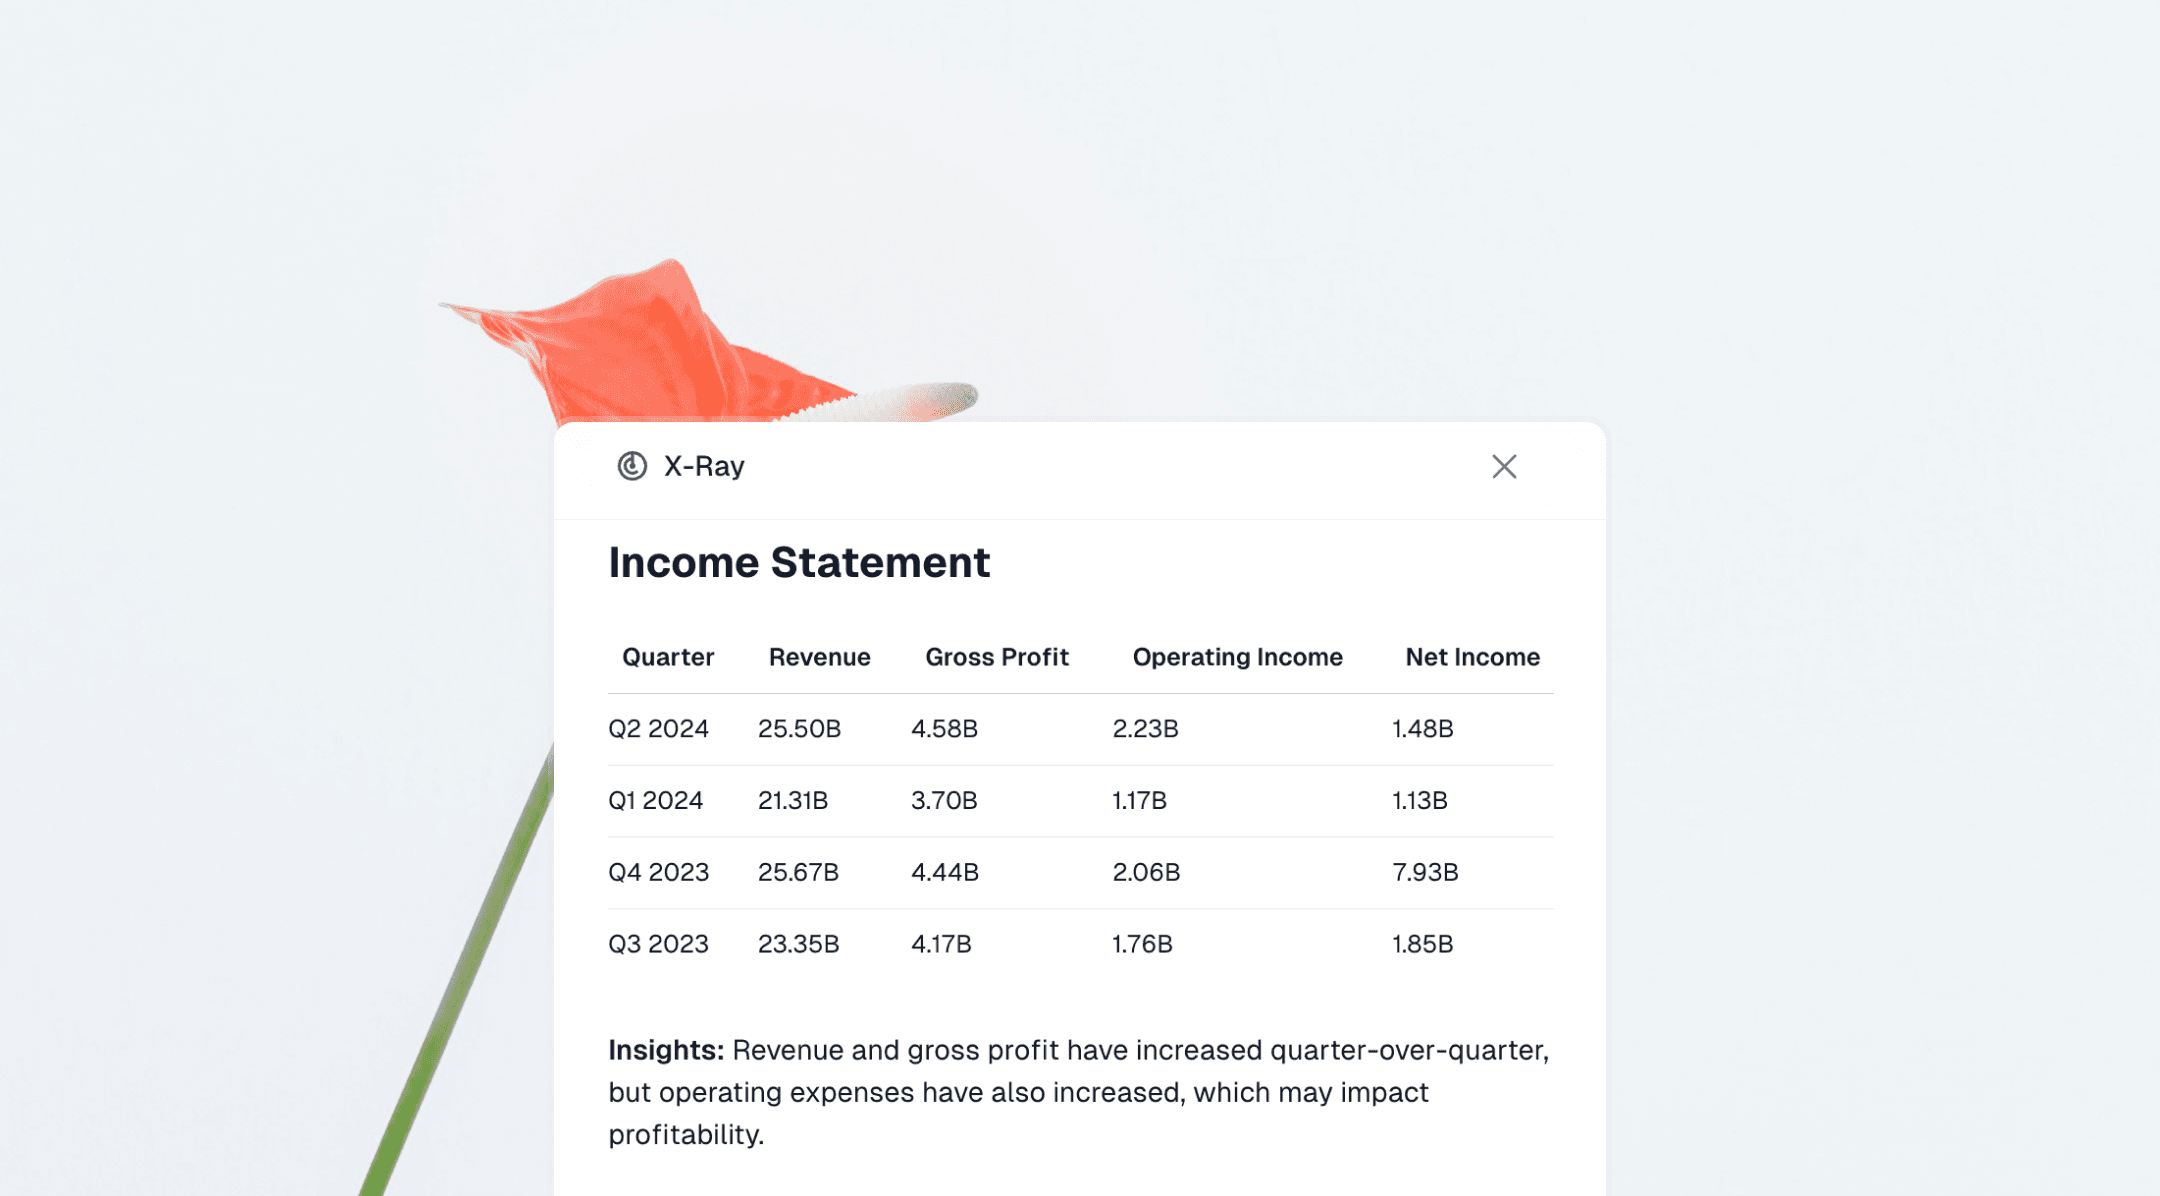The image size is (2160, 1196).
Task: Close the X-Ray overlay
Action: 1503,467
